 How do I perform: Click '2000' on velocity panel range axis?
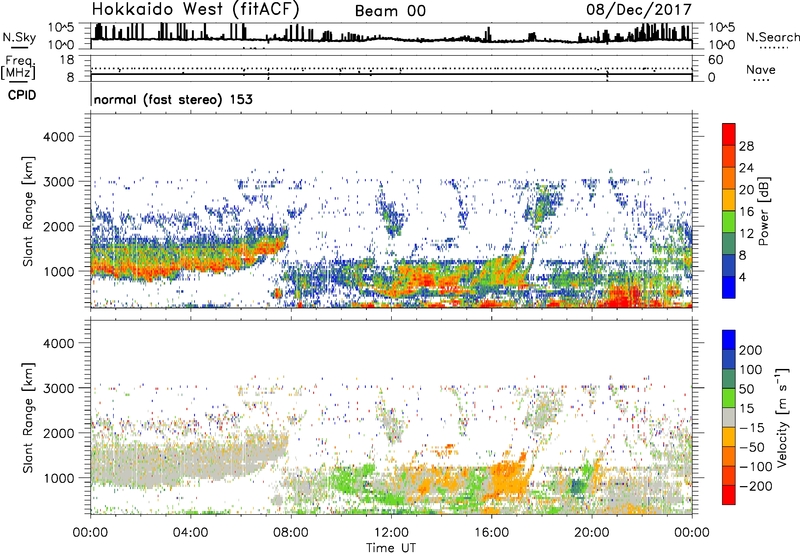click(x=58, y=433)
